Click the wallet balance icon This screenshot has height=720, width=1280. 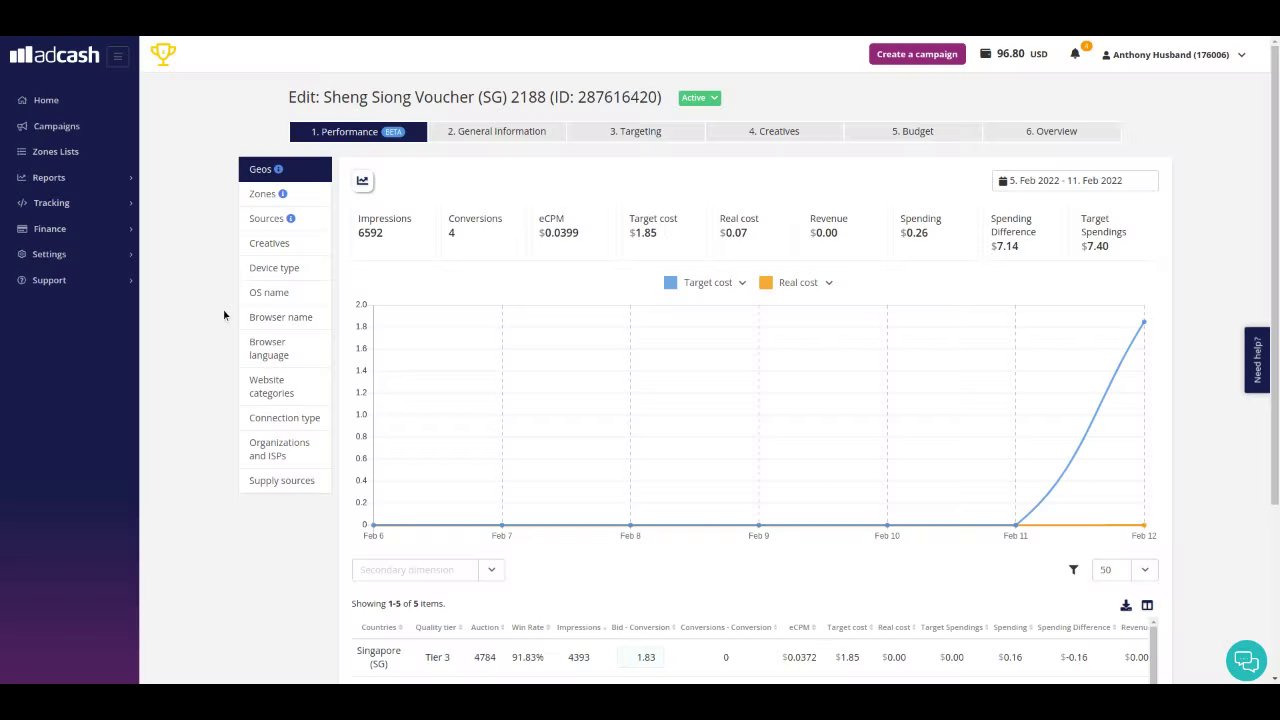986,54
